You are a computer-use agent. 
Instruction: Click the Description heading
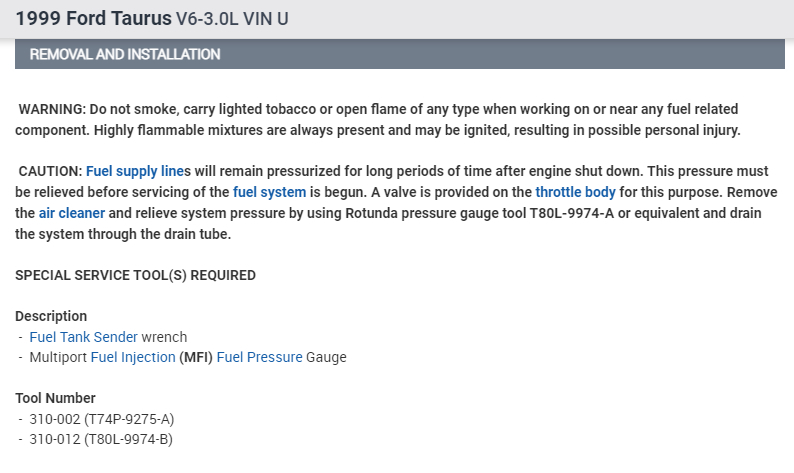(x=51, y=316)
